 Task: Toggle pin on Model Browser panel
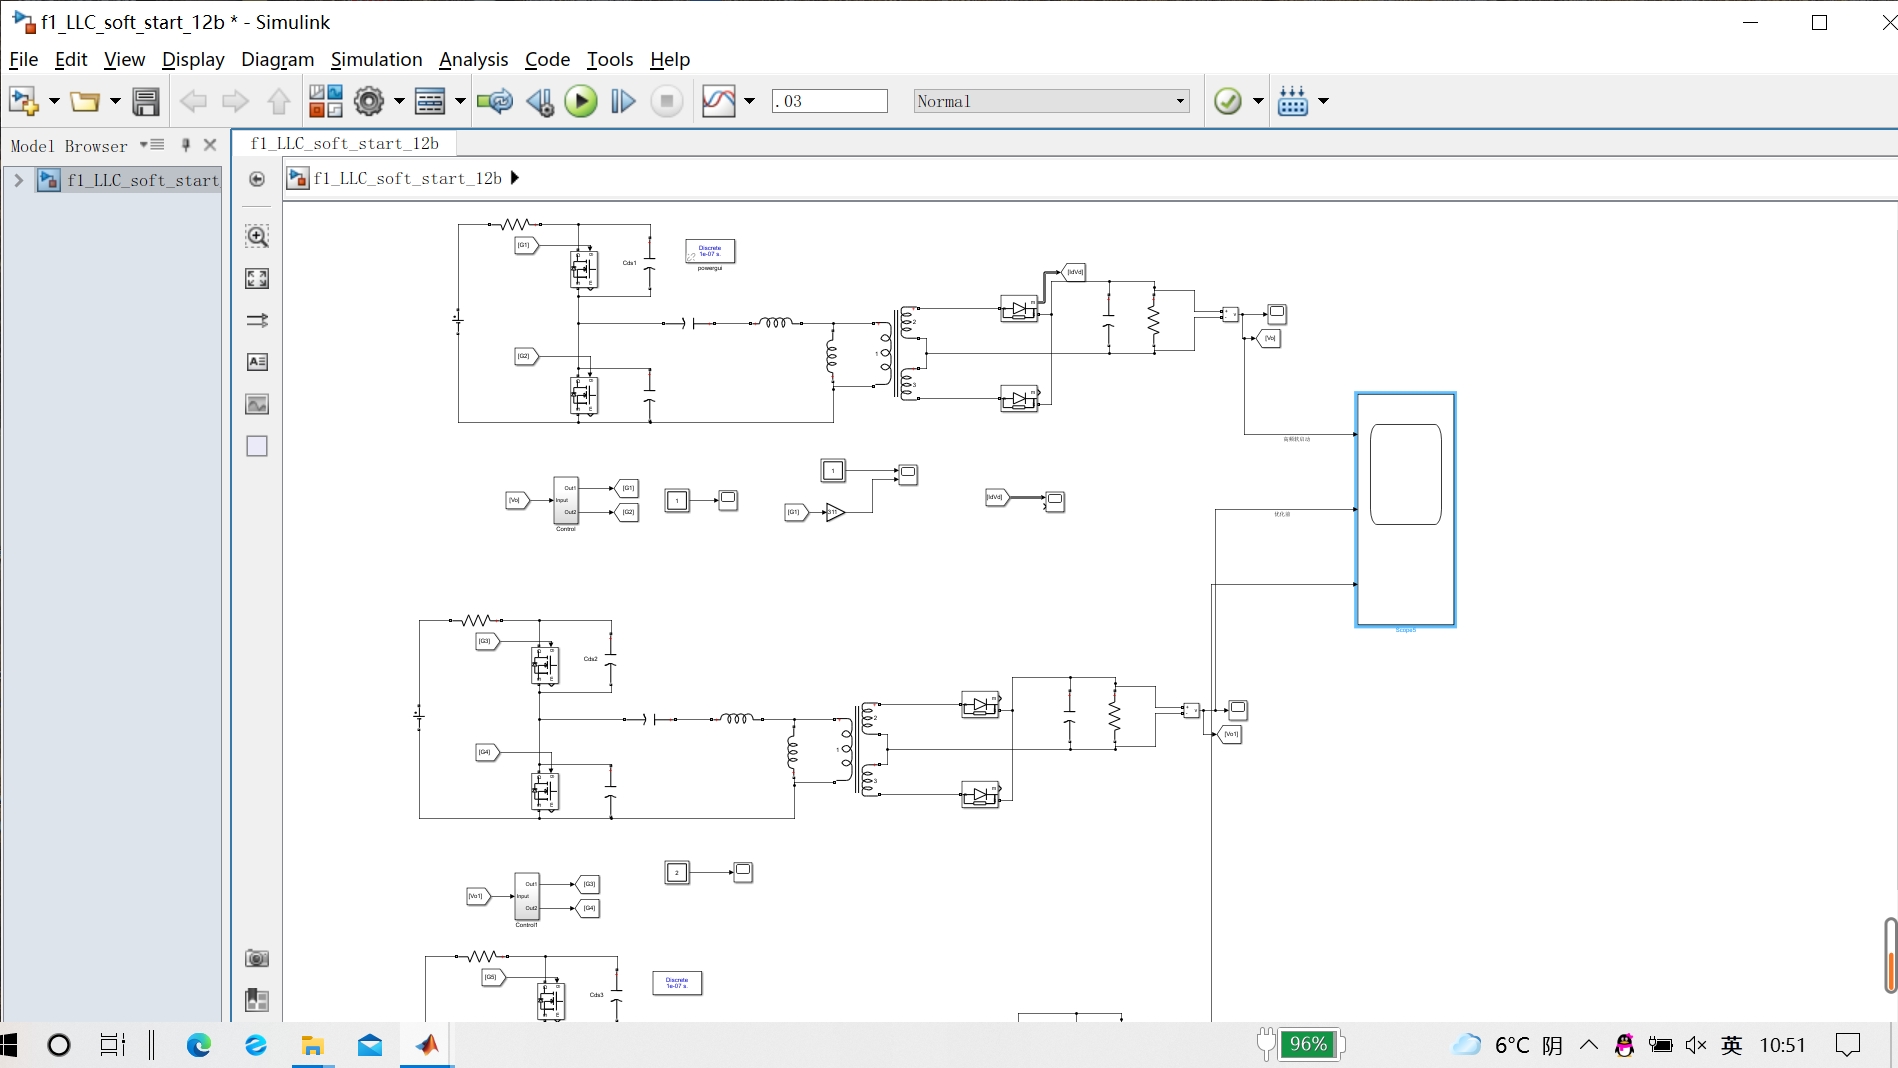coord(186,145)
